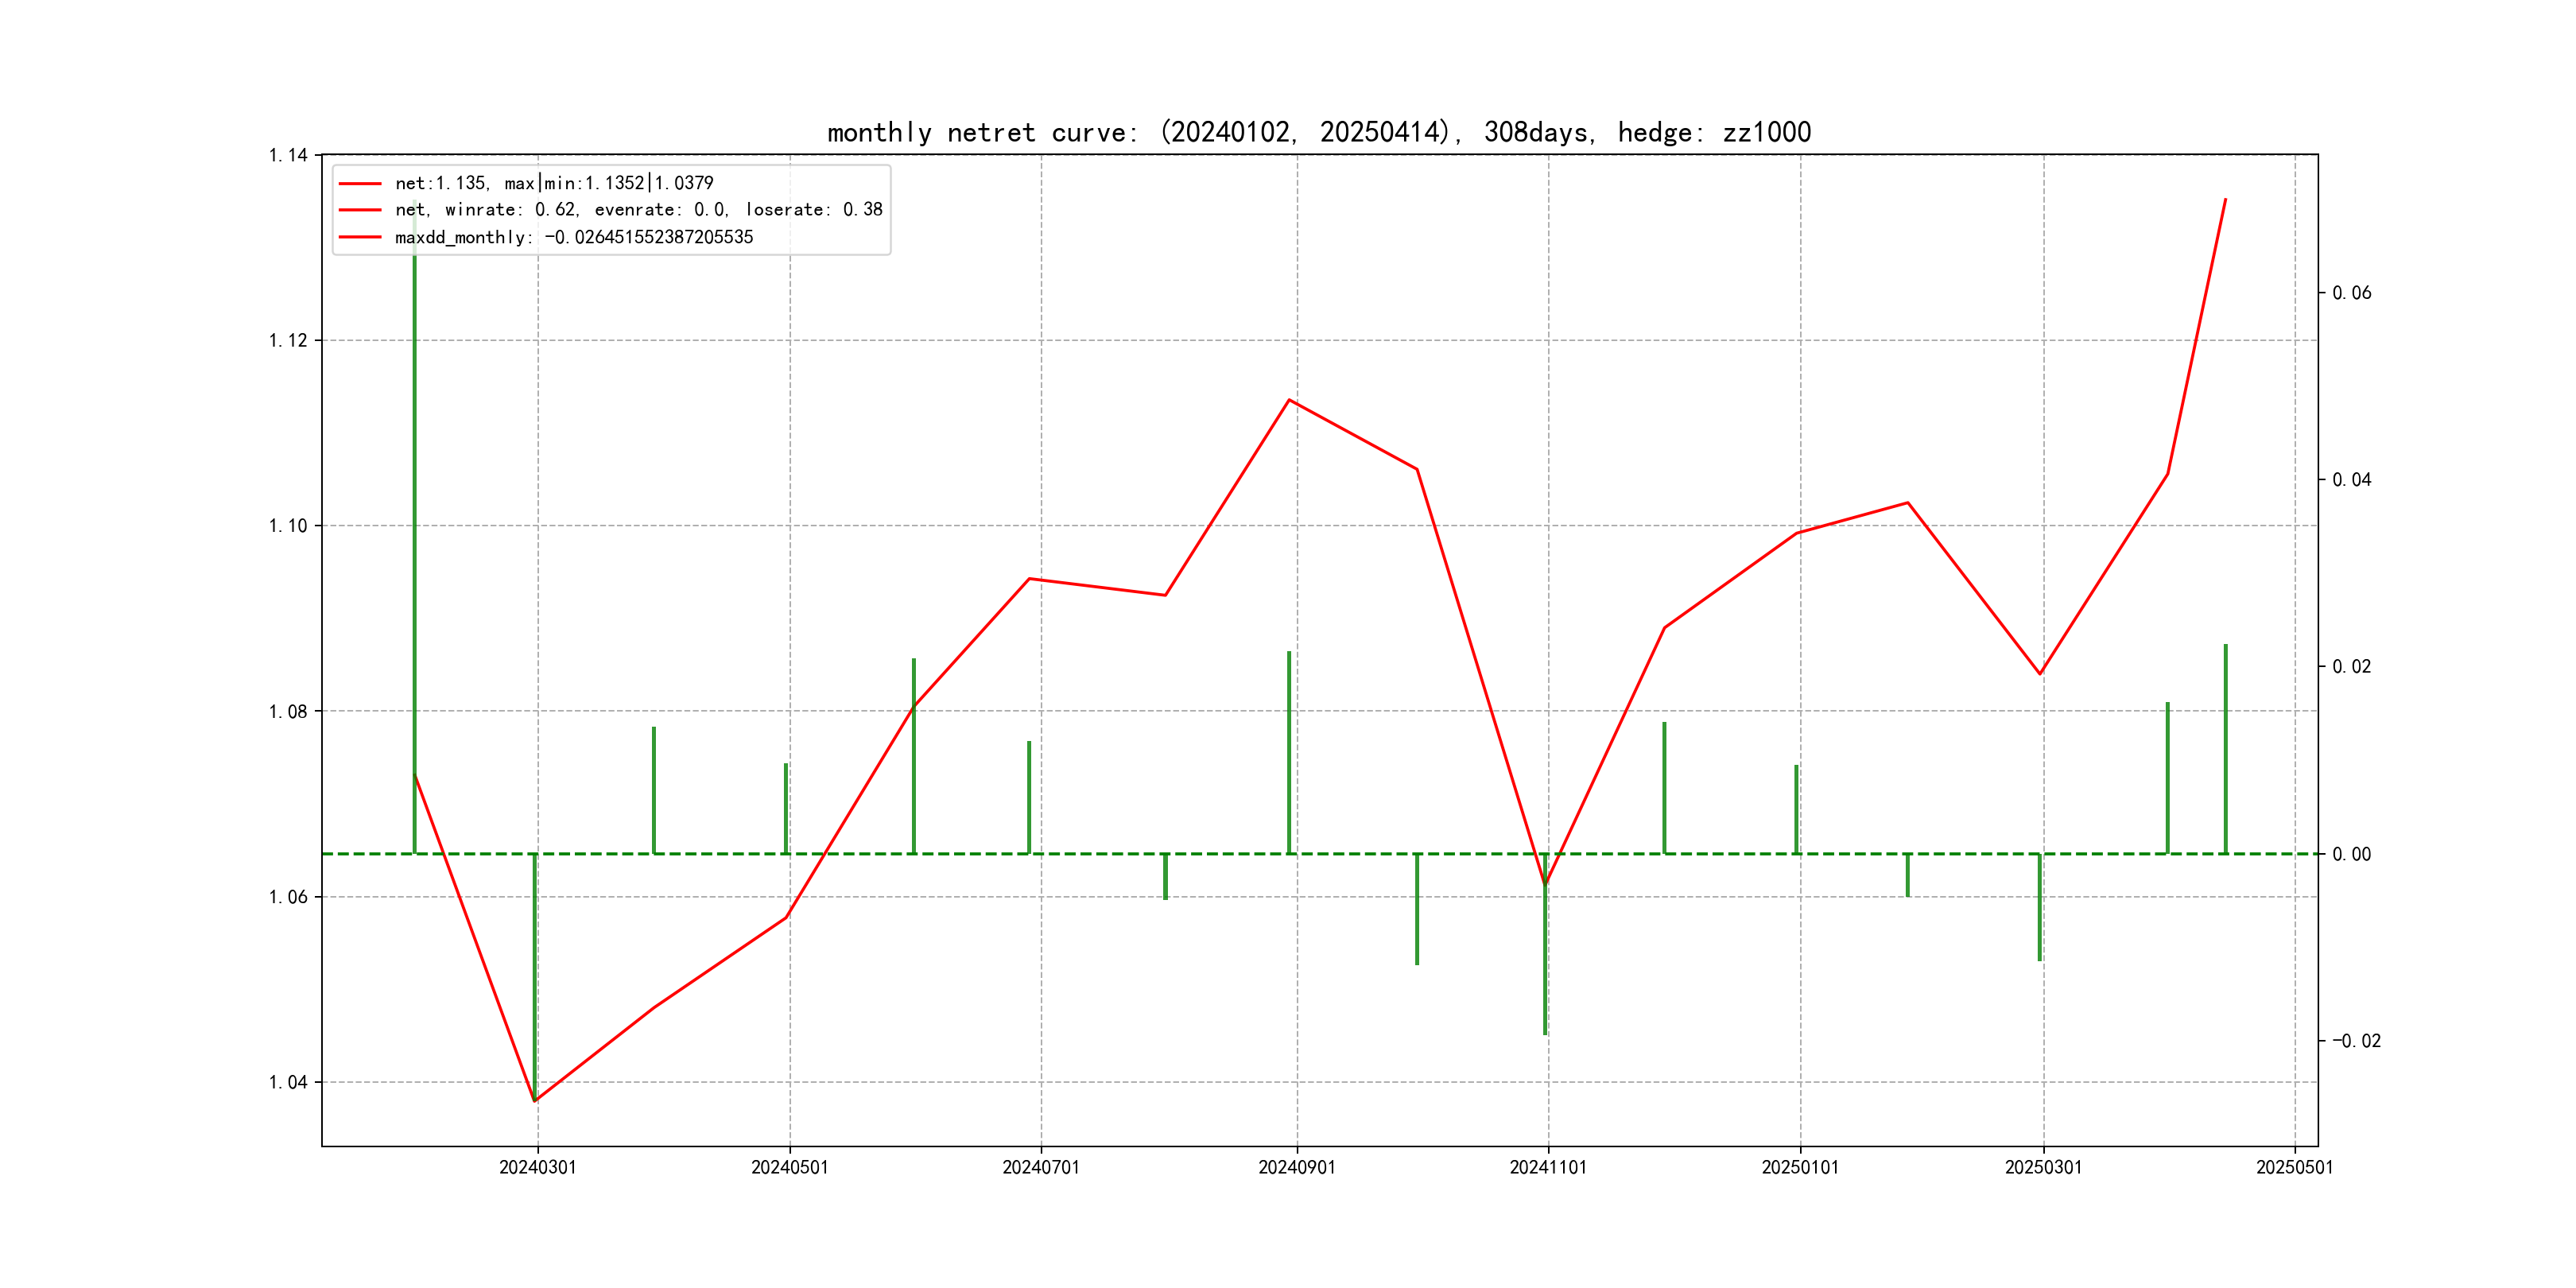Screen dimensions: 2576x1288
Task: Click the 1.10 left axis tick label
Action: click(288, 526)
